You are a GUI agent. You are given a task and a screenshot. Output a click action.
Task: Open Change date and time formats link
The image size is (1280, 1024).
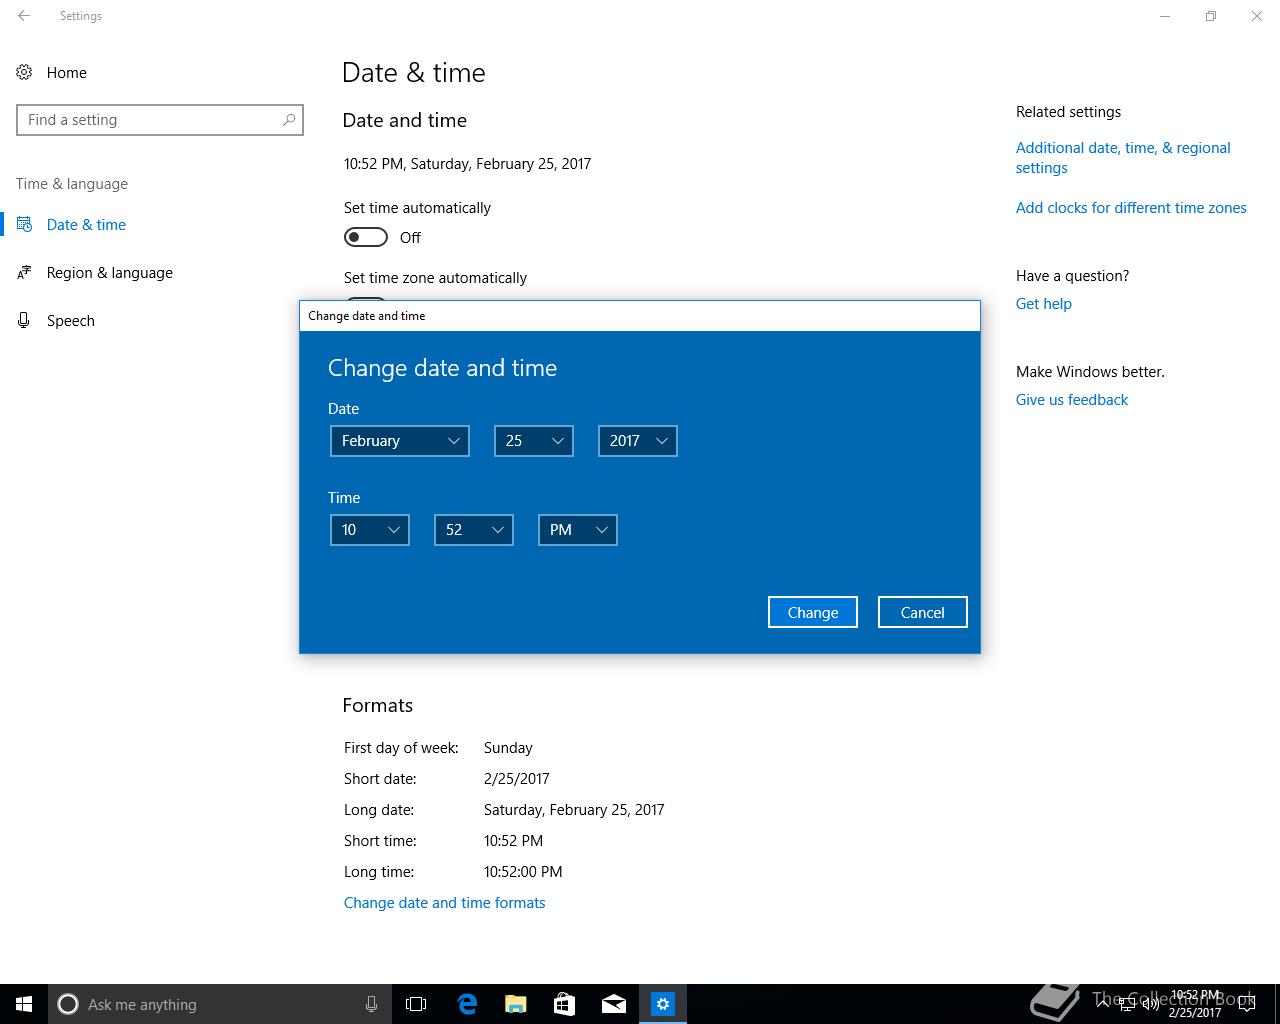click(x=445, y=903)
